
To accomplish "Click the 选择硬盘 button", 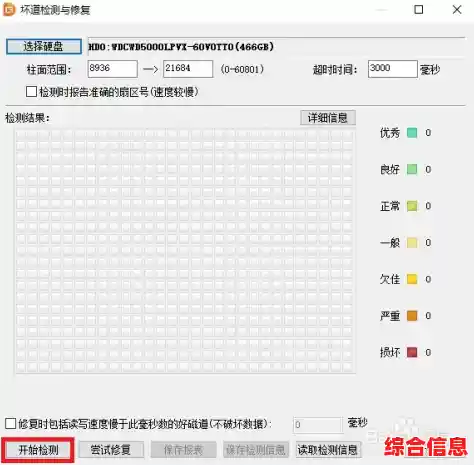I will pos(44,46).
